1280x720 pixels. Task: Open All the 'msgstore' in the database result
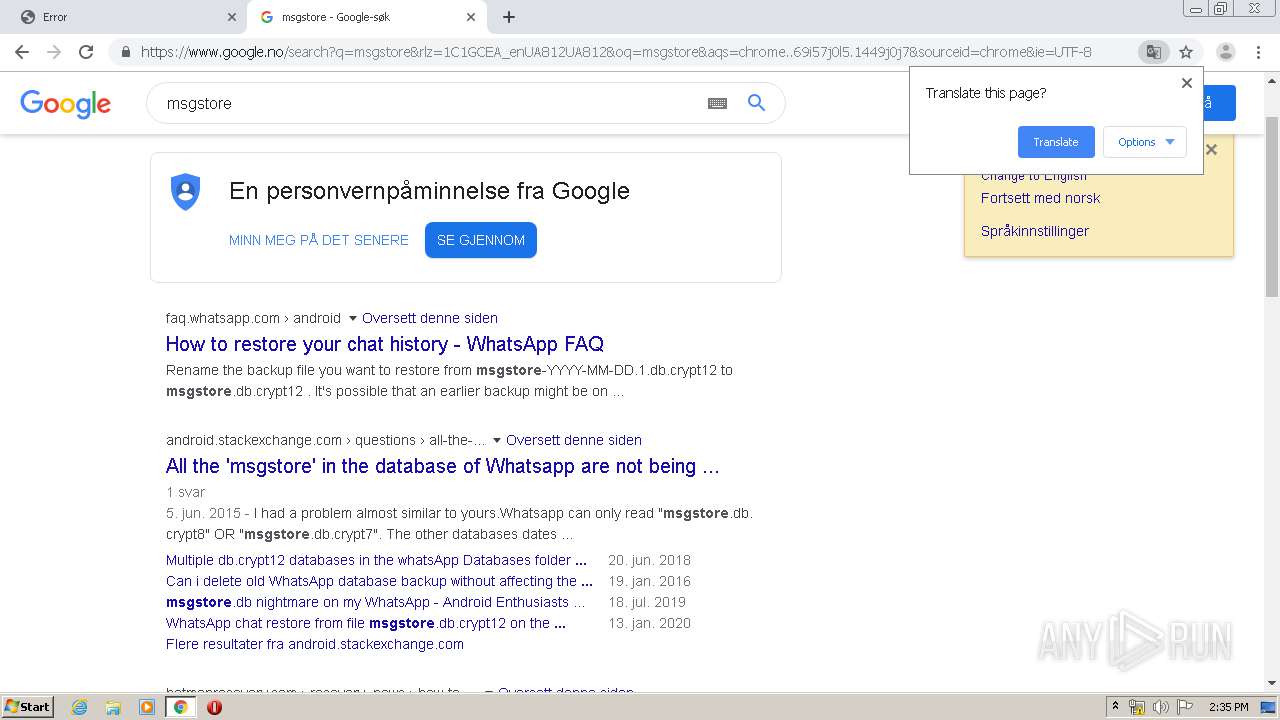point(443,466)
